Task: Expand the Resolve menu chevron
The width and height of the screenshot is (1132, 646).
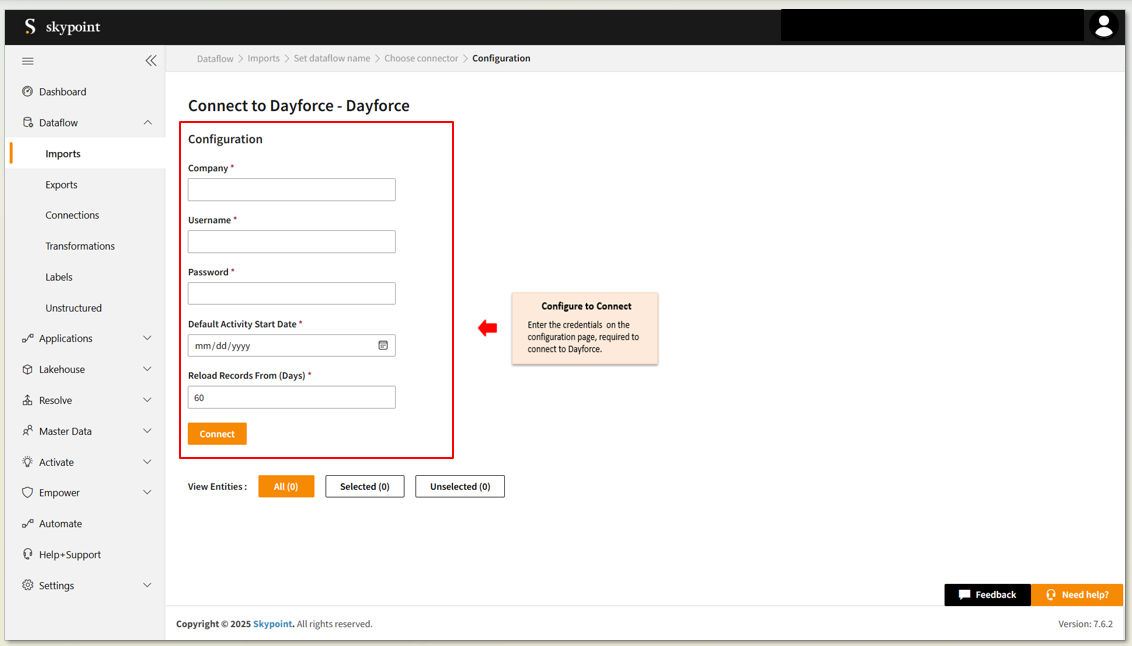Action: (x=147, y=401)
